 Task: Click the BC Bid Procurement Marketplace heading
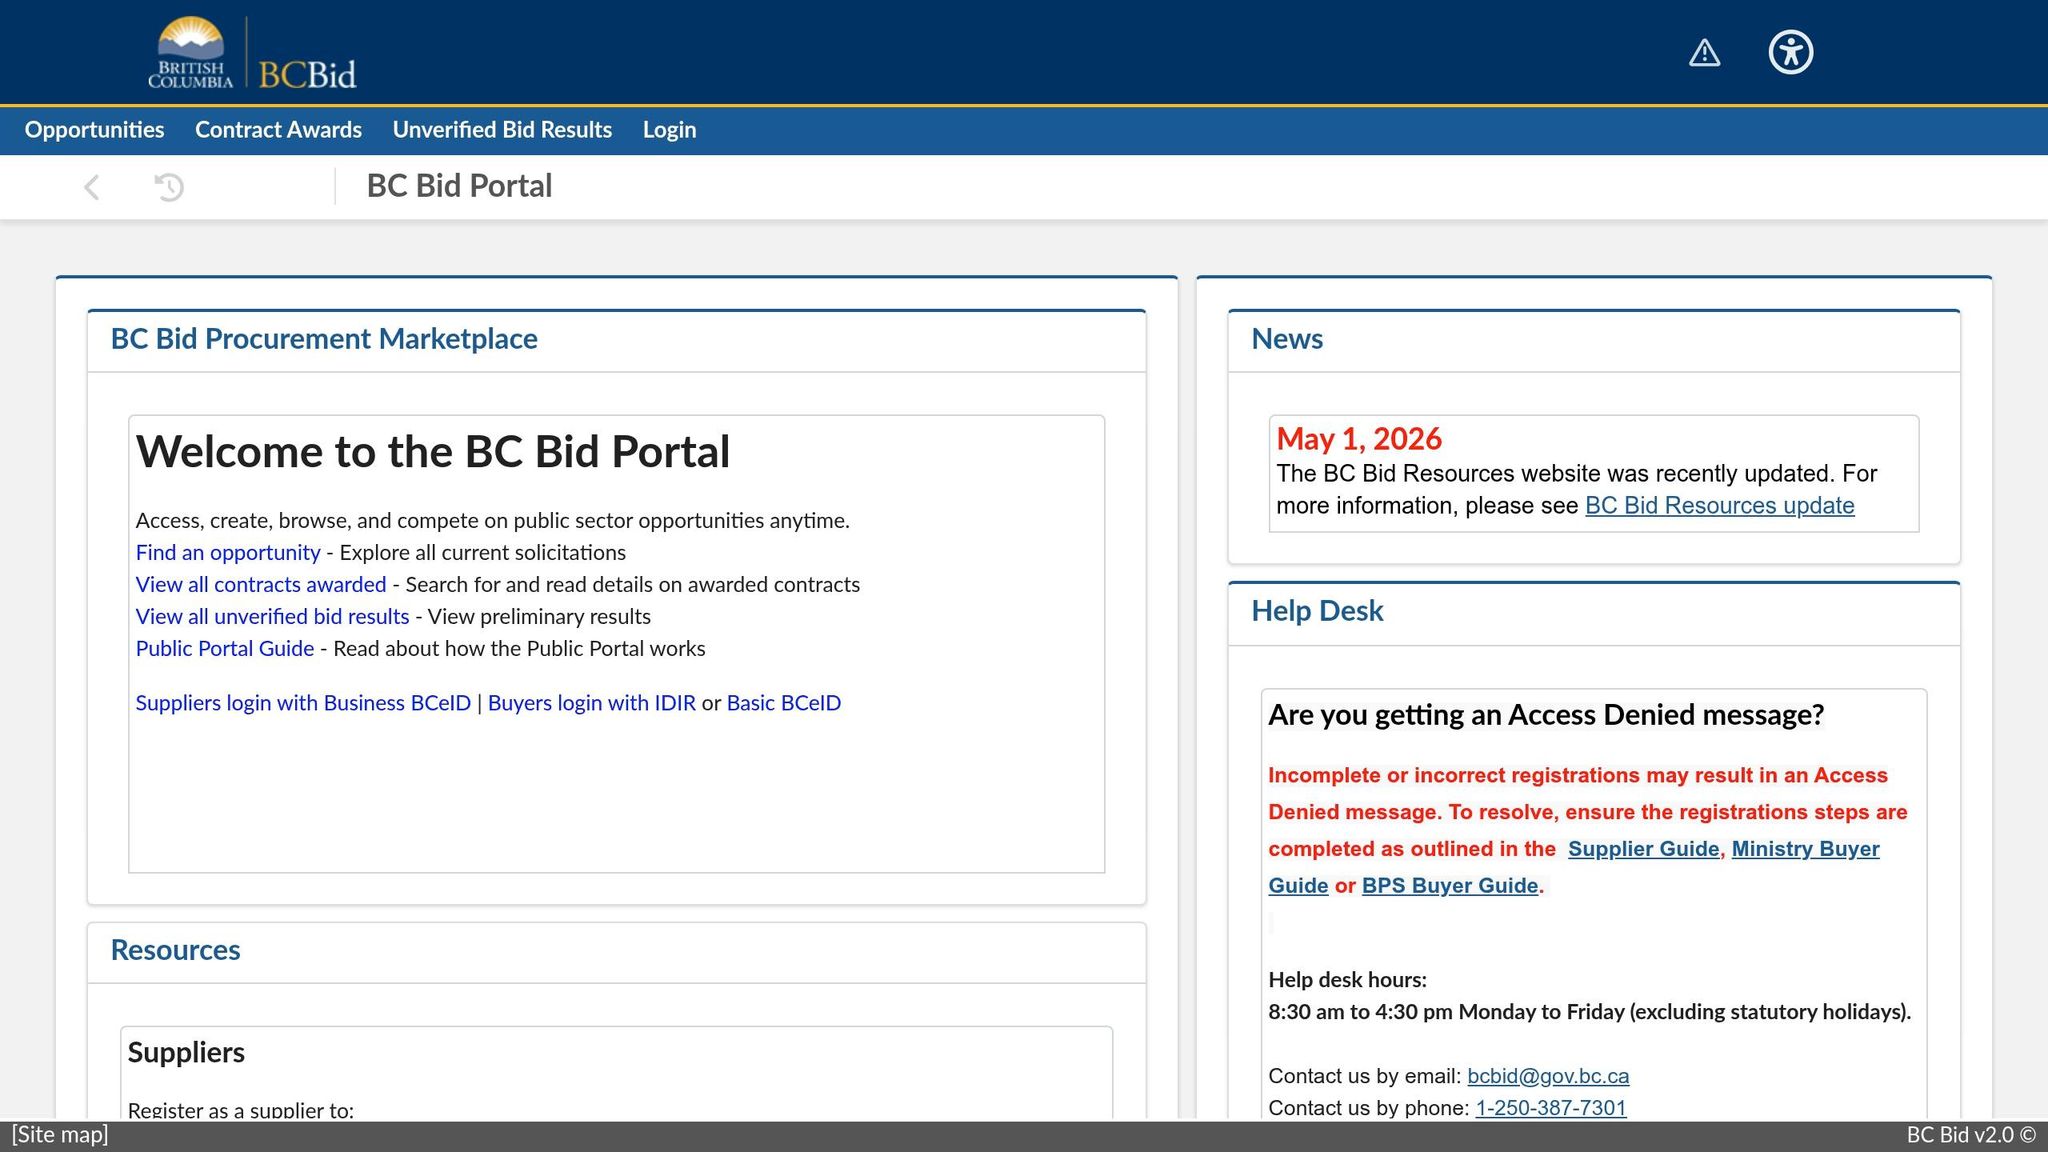coord(324,339)
